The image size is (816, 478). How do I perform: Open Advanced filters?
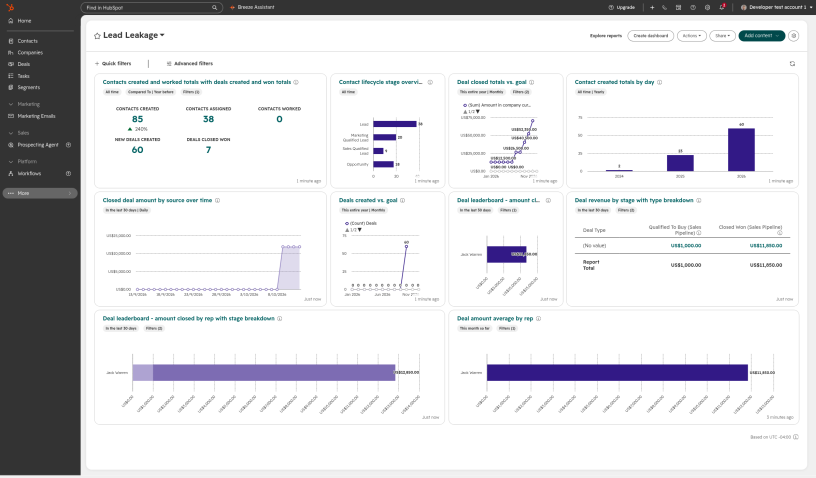(189, 63)
